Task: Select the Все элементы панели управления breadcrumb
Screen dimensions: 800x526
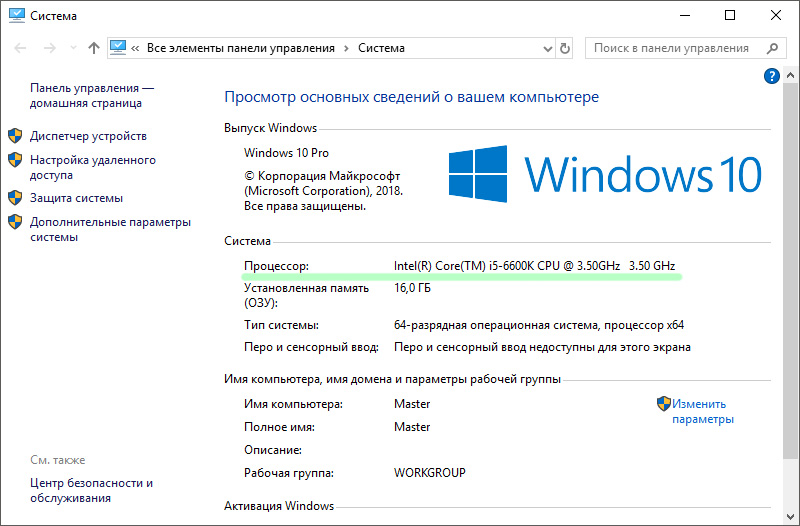Action: pyautogui.click(x=240, y=48)
